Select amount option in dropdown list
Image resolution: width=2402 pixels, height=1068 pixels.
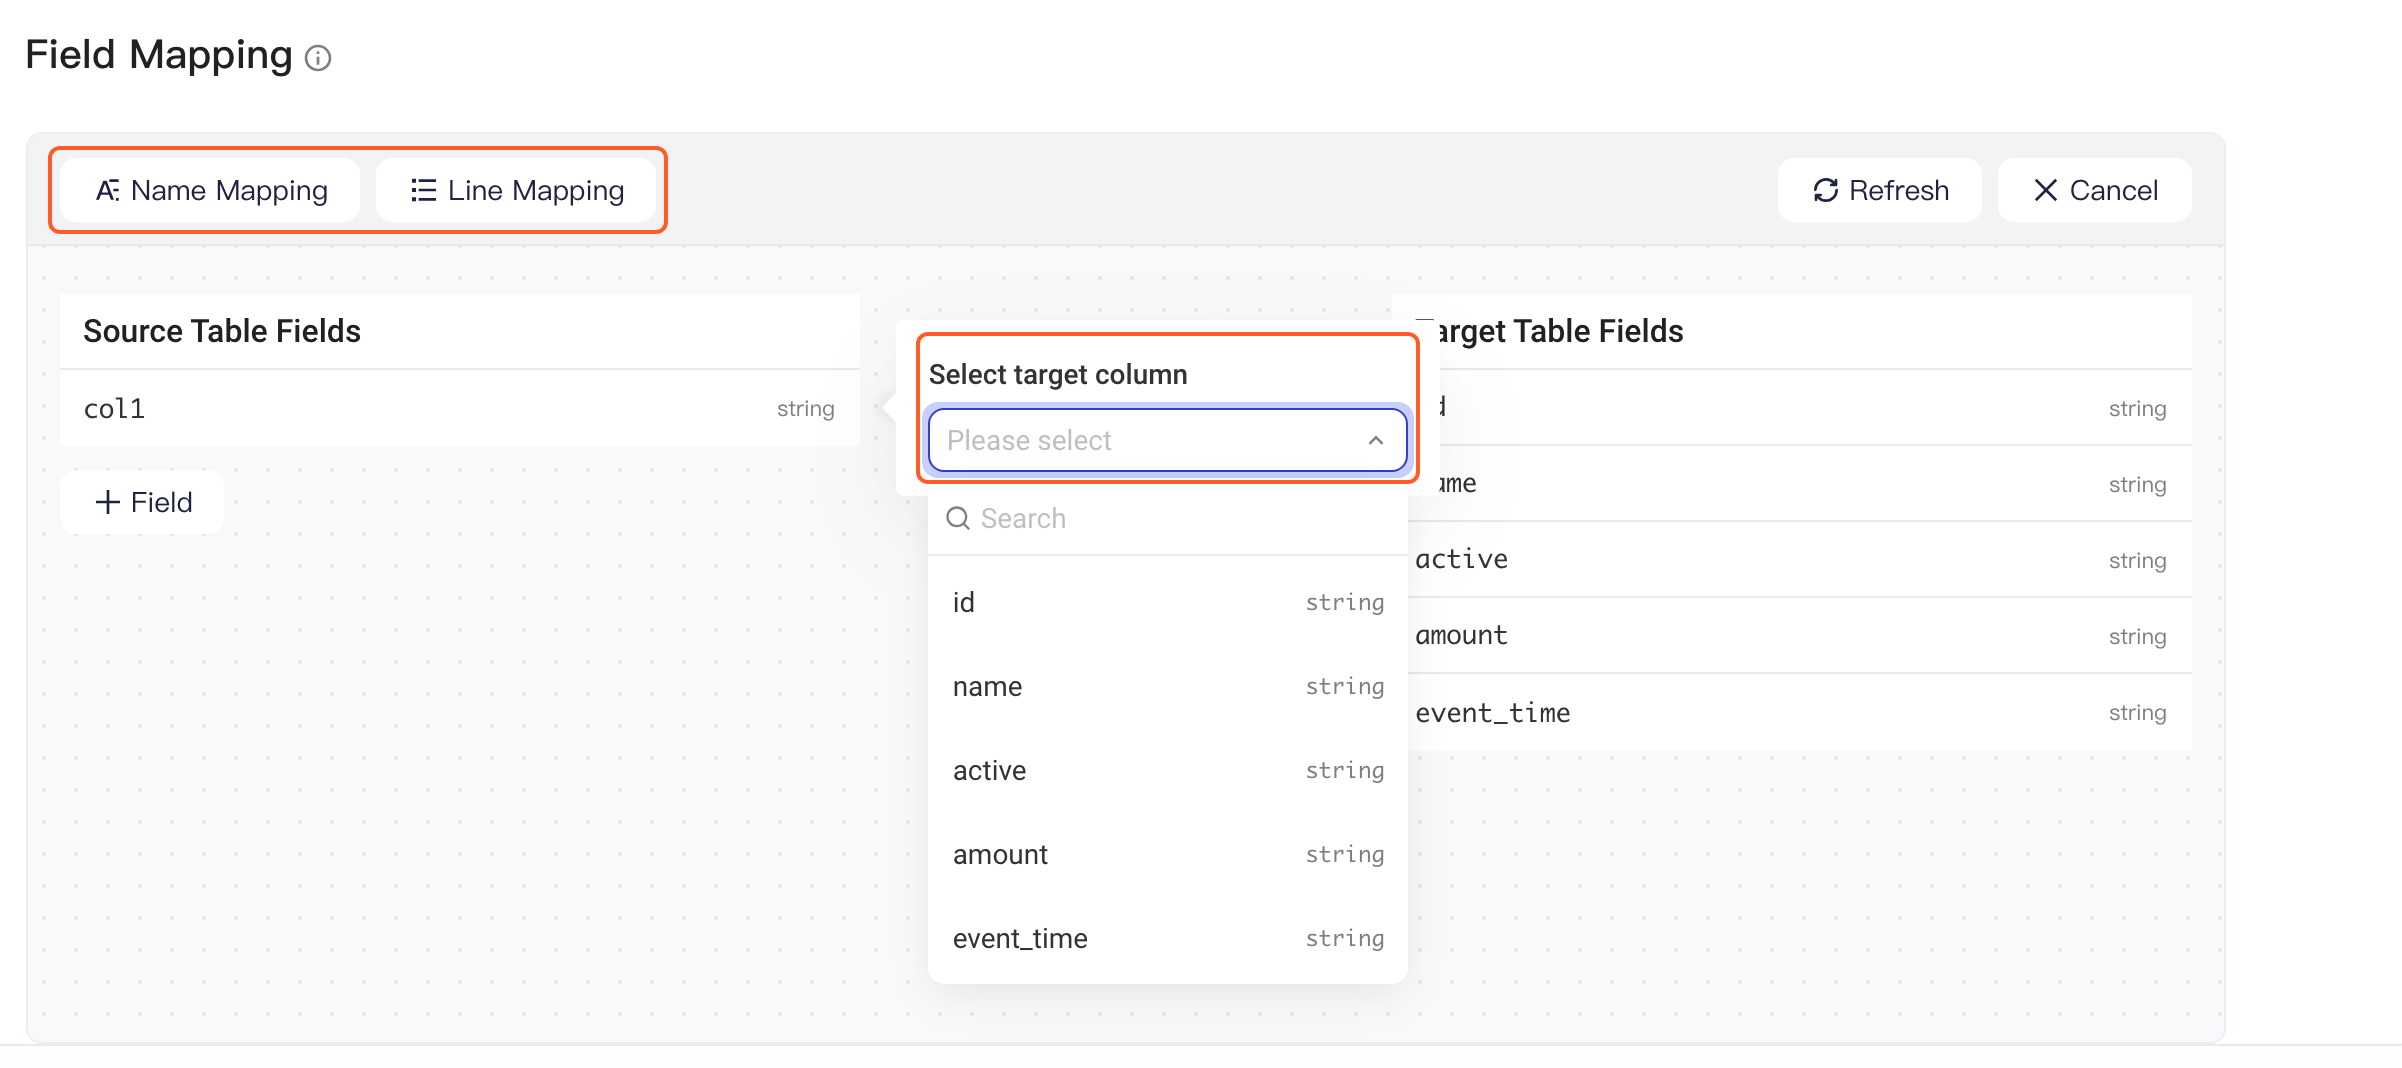(1168, 854)
